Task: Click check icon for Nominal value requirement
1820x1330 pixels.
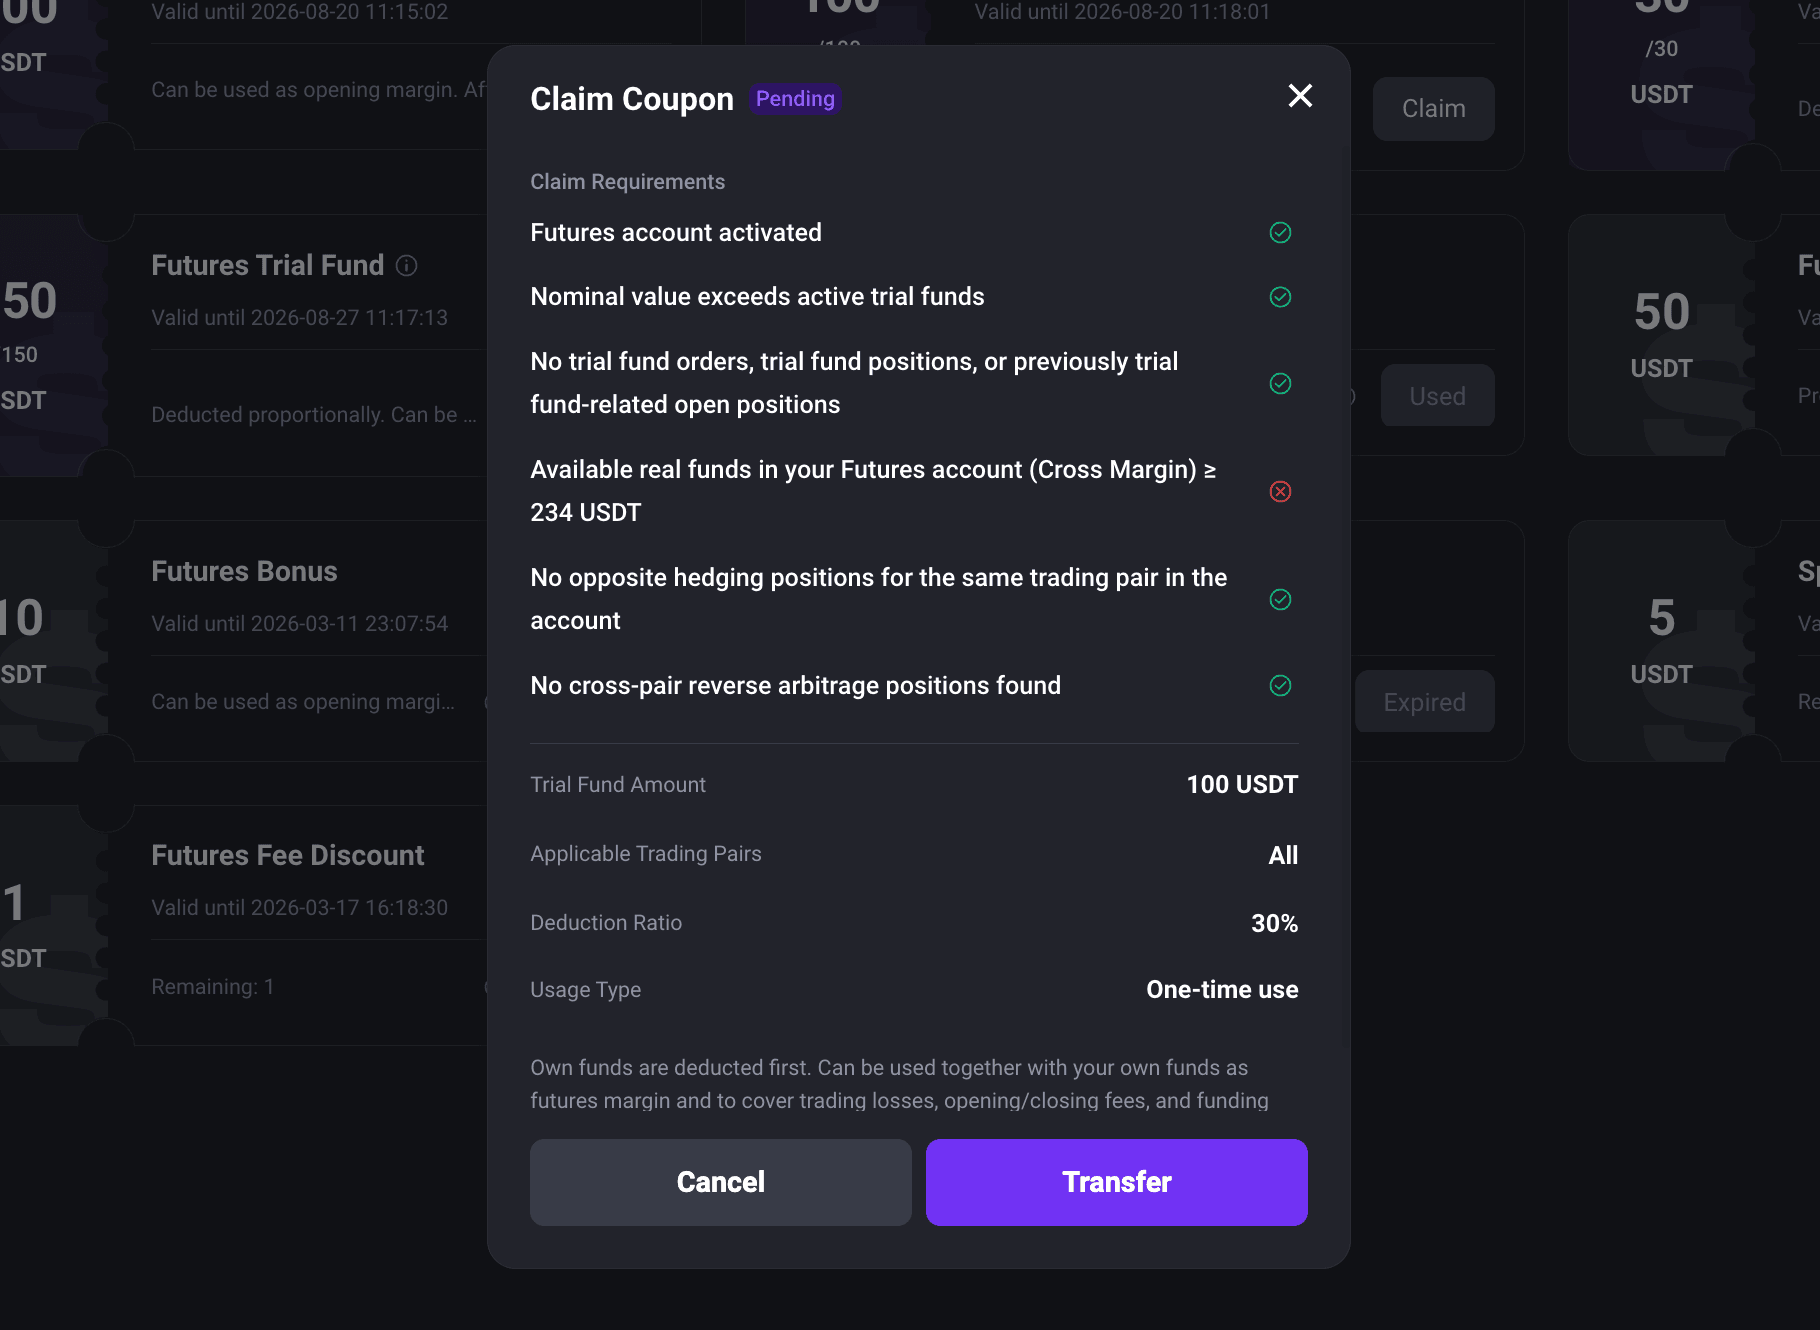Action: click(x=1280, y=297)
